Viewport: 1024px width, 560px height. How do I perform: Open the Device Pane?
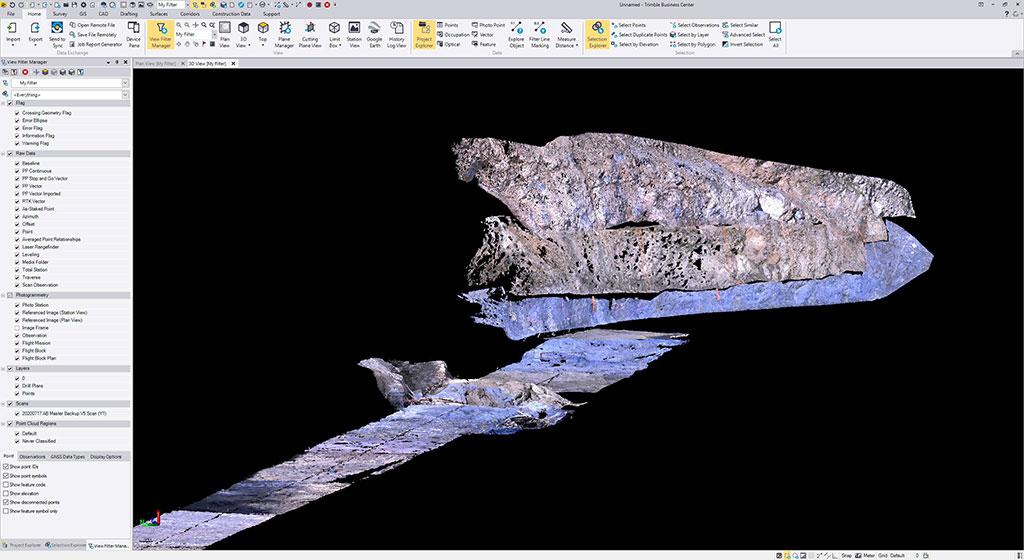133,33
